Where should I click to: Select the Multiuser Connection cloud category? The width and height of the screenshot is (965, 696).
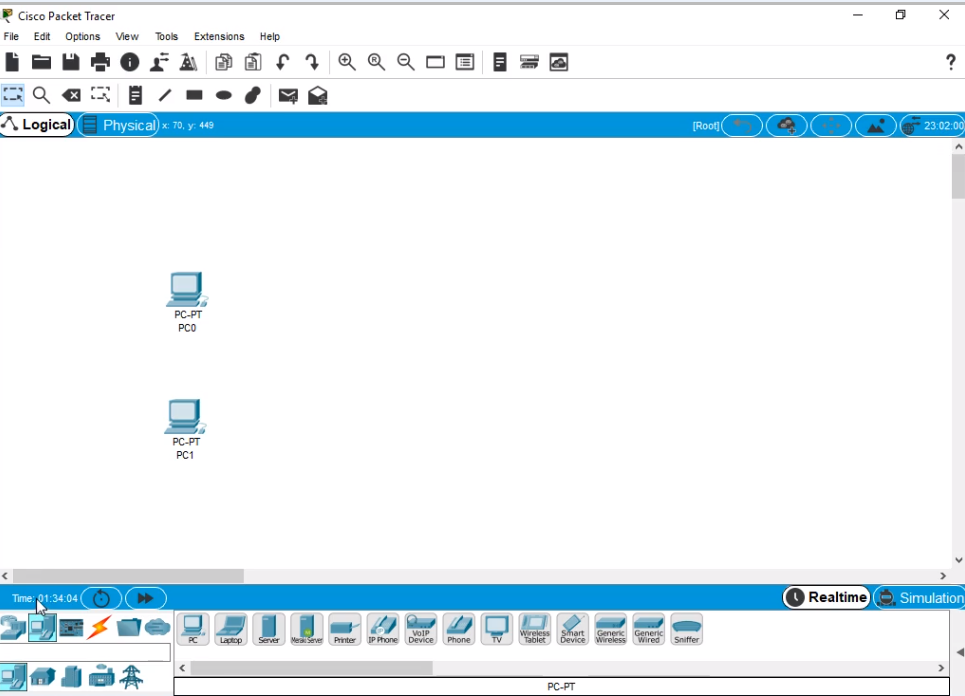click(x=158, y=628)
